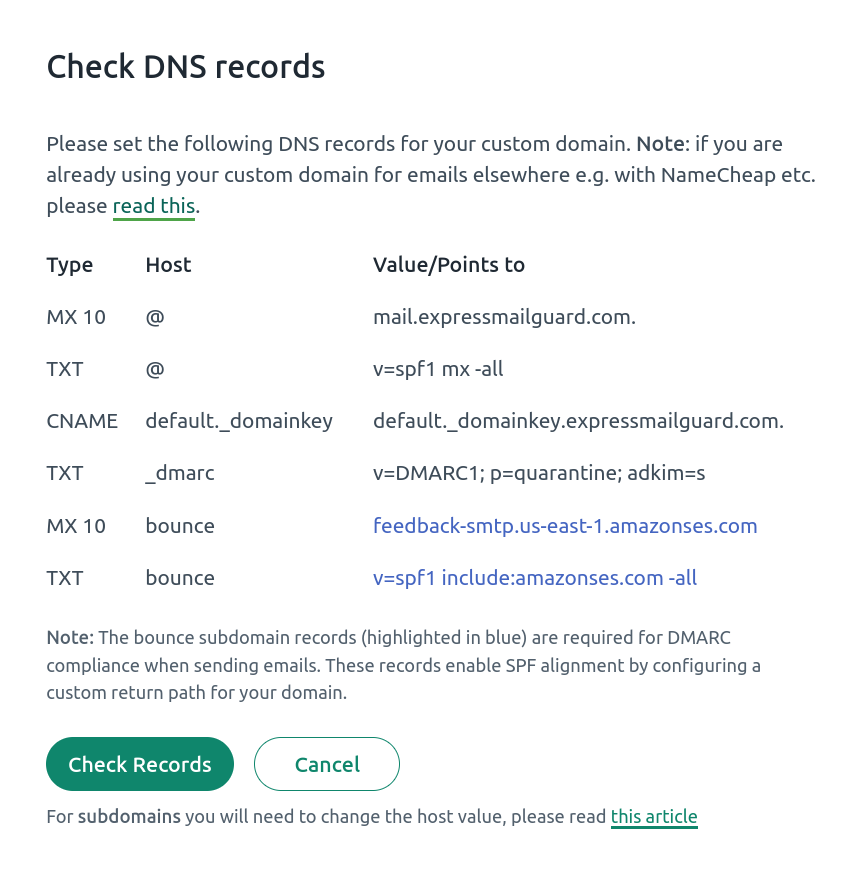Open the 'read this' link
The height and width of the screenshot is (874, 864).
pos(154,206)
